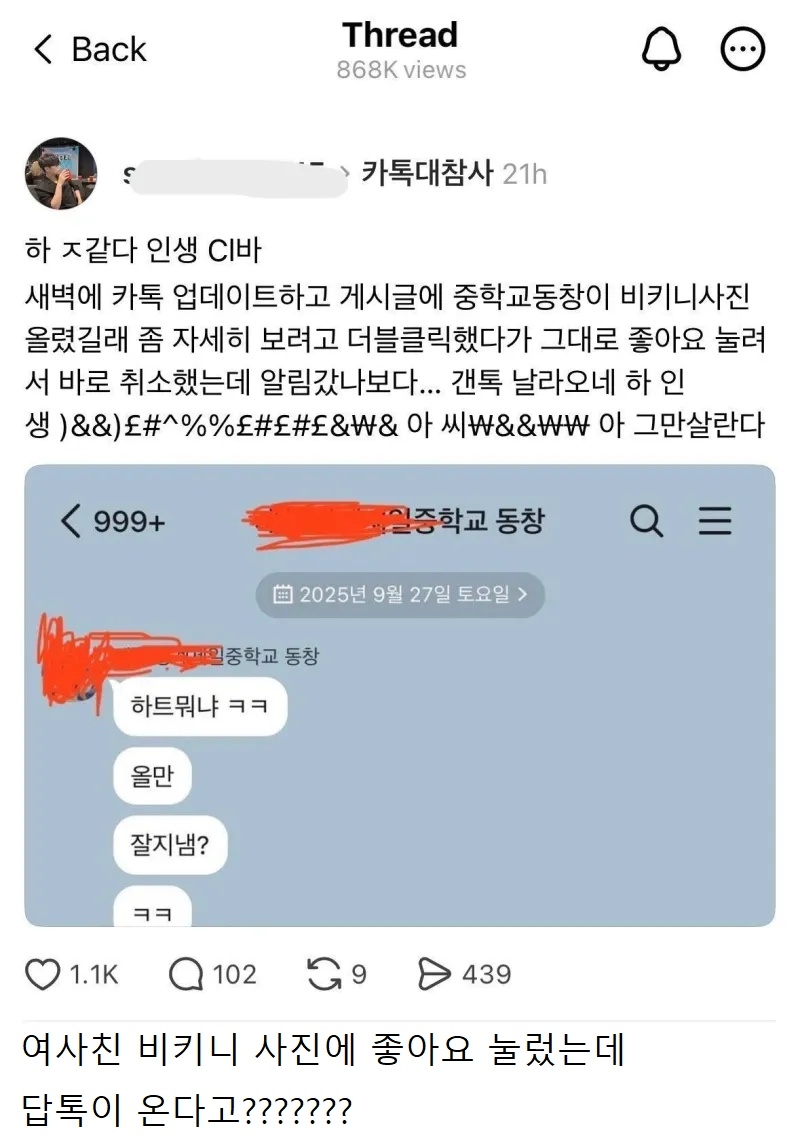The width and height of the screenshot is (800, 1148).
Task: Tap the notification bell icon
Action: pyautogui.click(x=662, y=49)
